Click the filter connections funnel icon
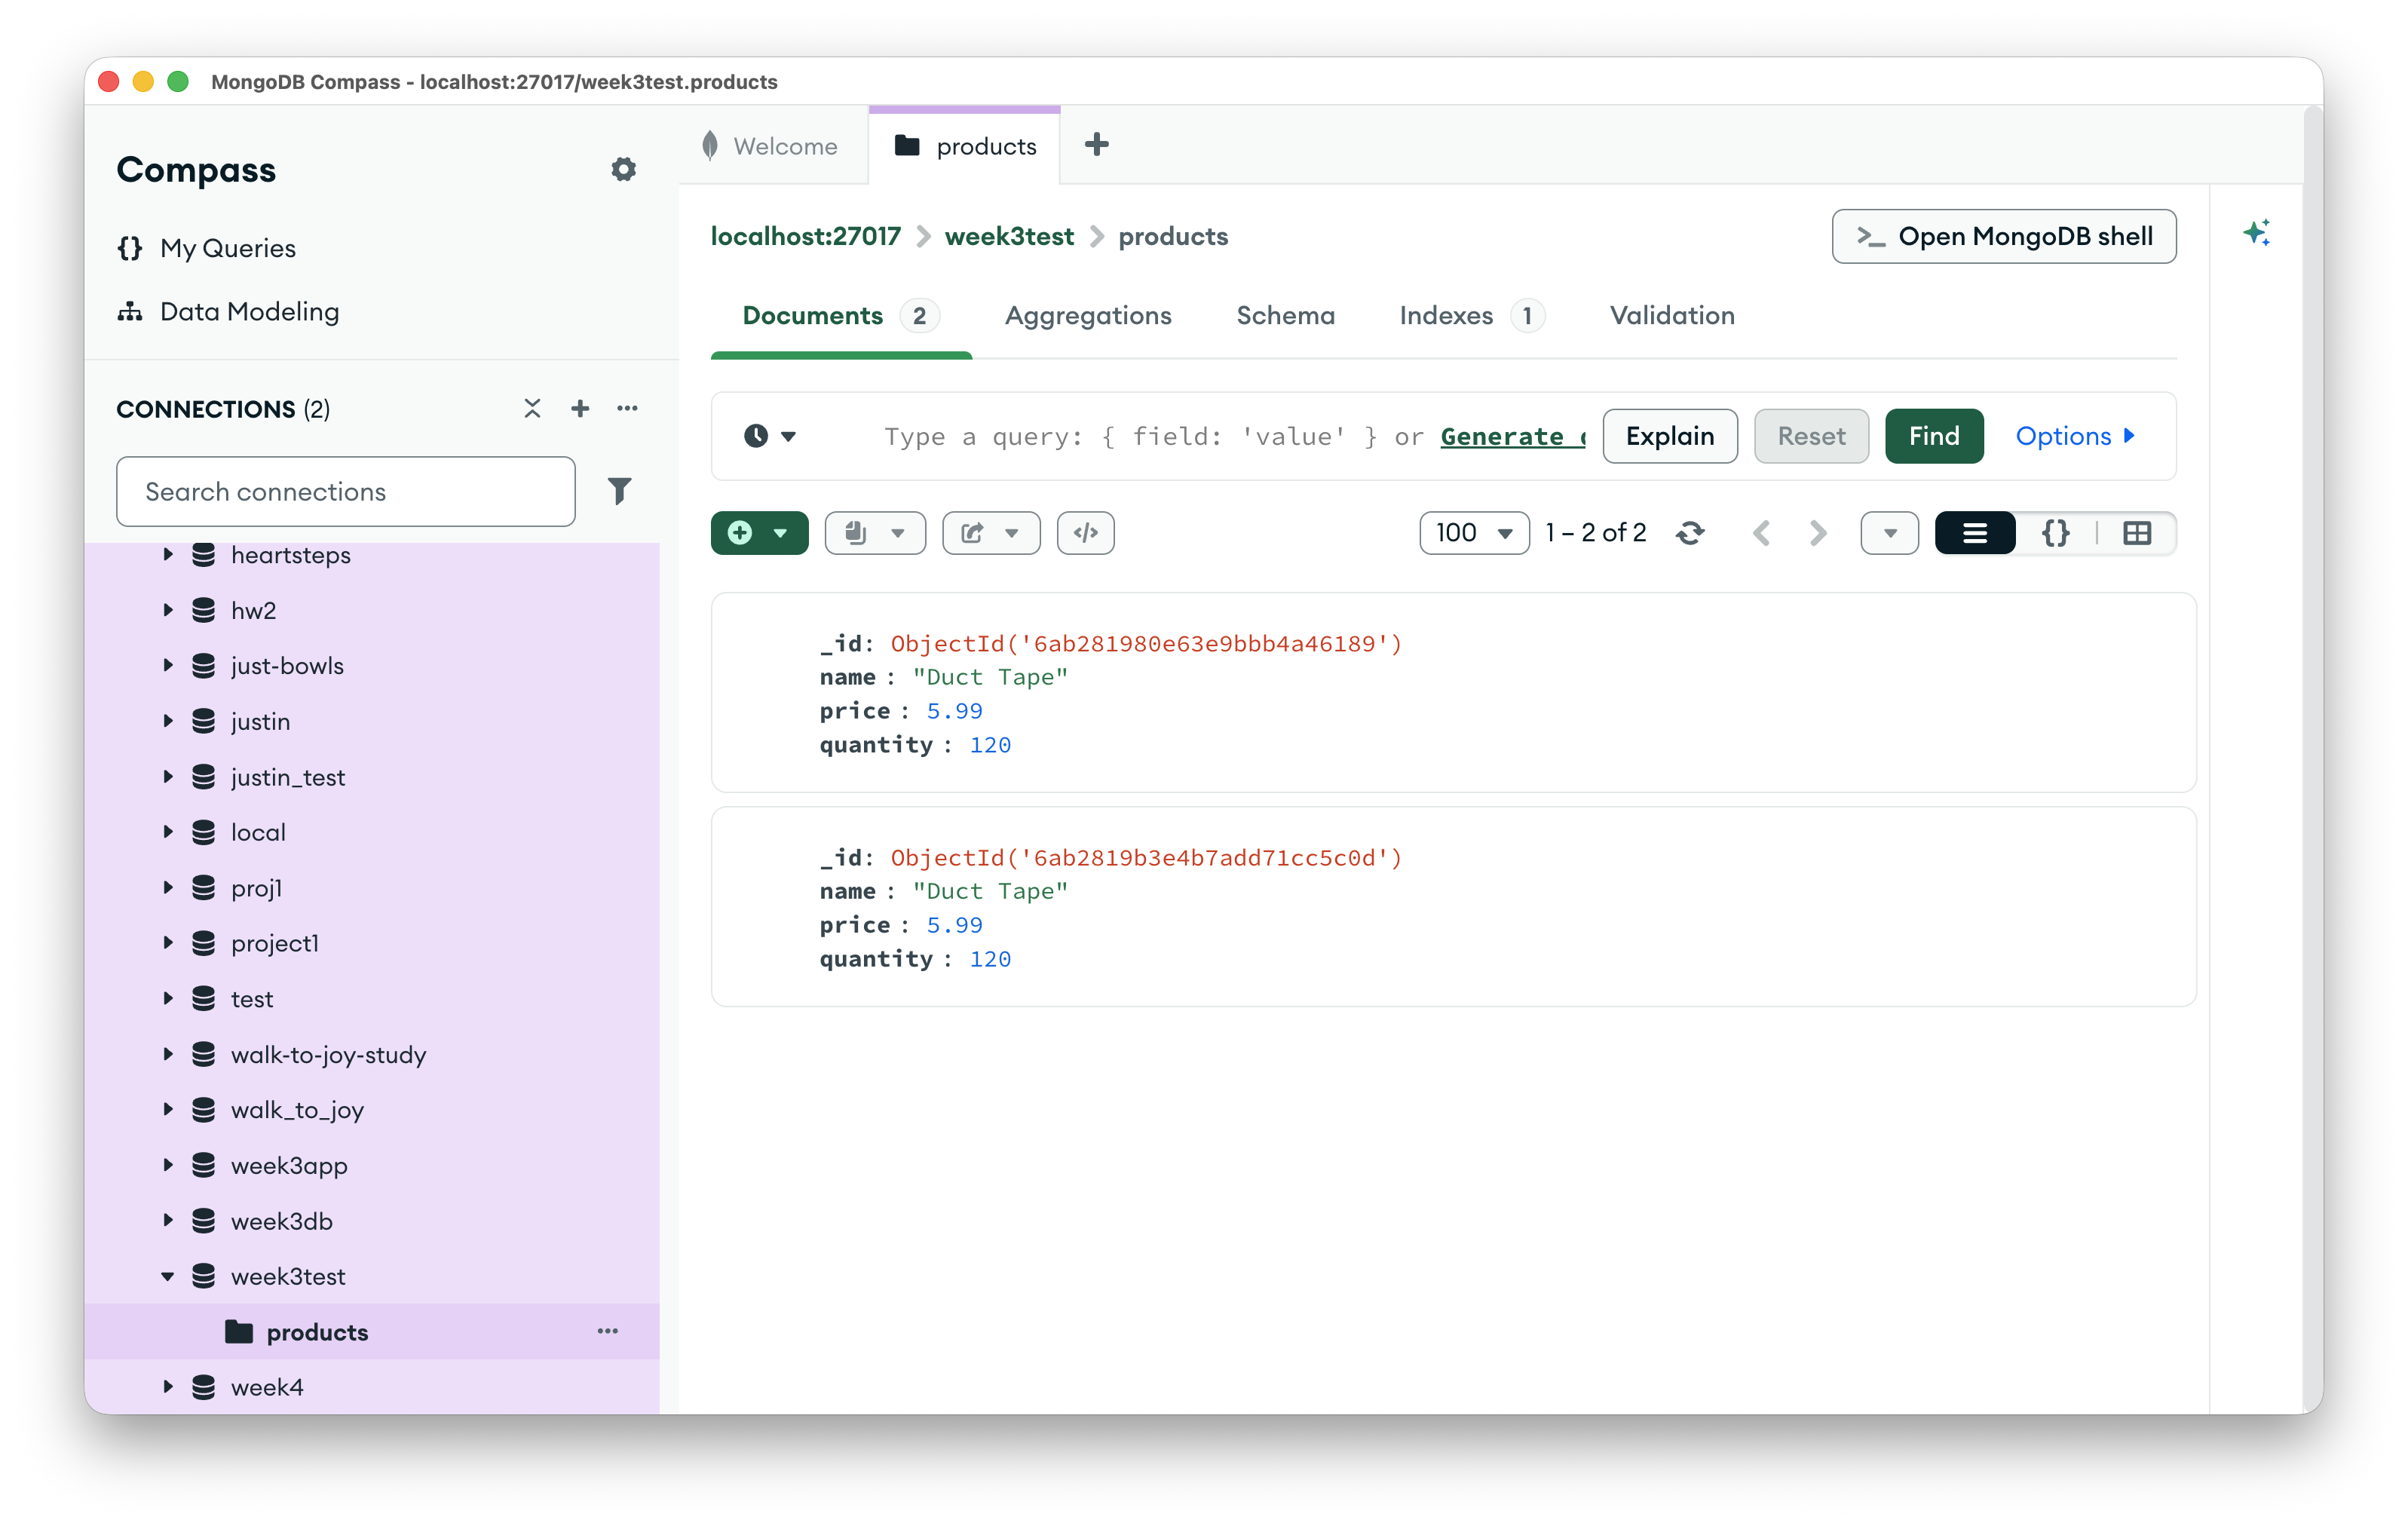This screenshot has height=1526, width=2408. pos(619,491)
